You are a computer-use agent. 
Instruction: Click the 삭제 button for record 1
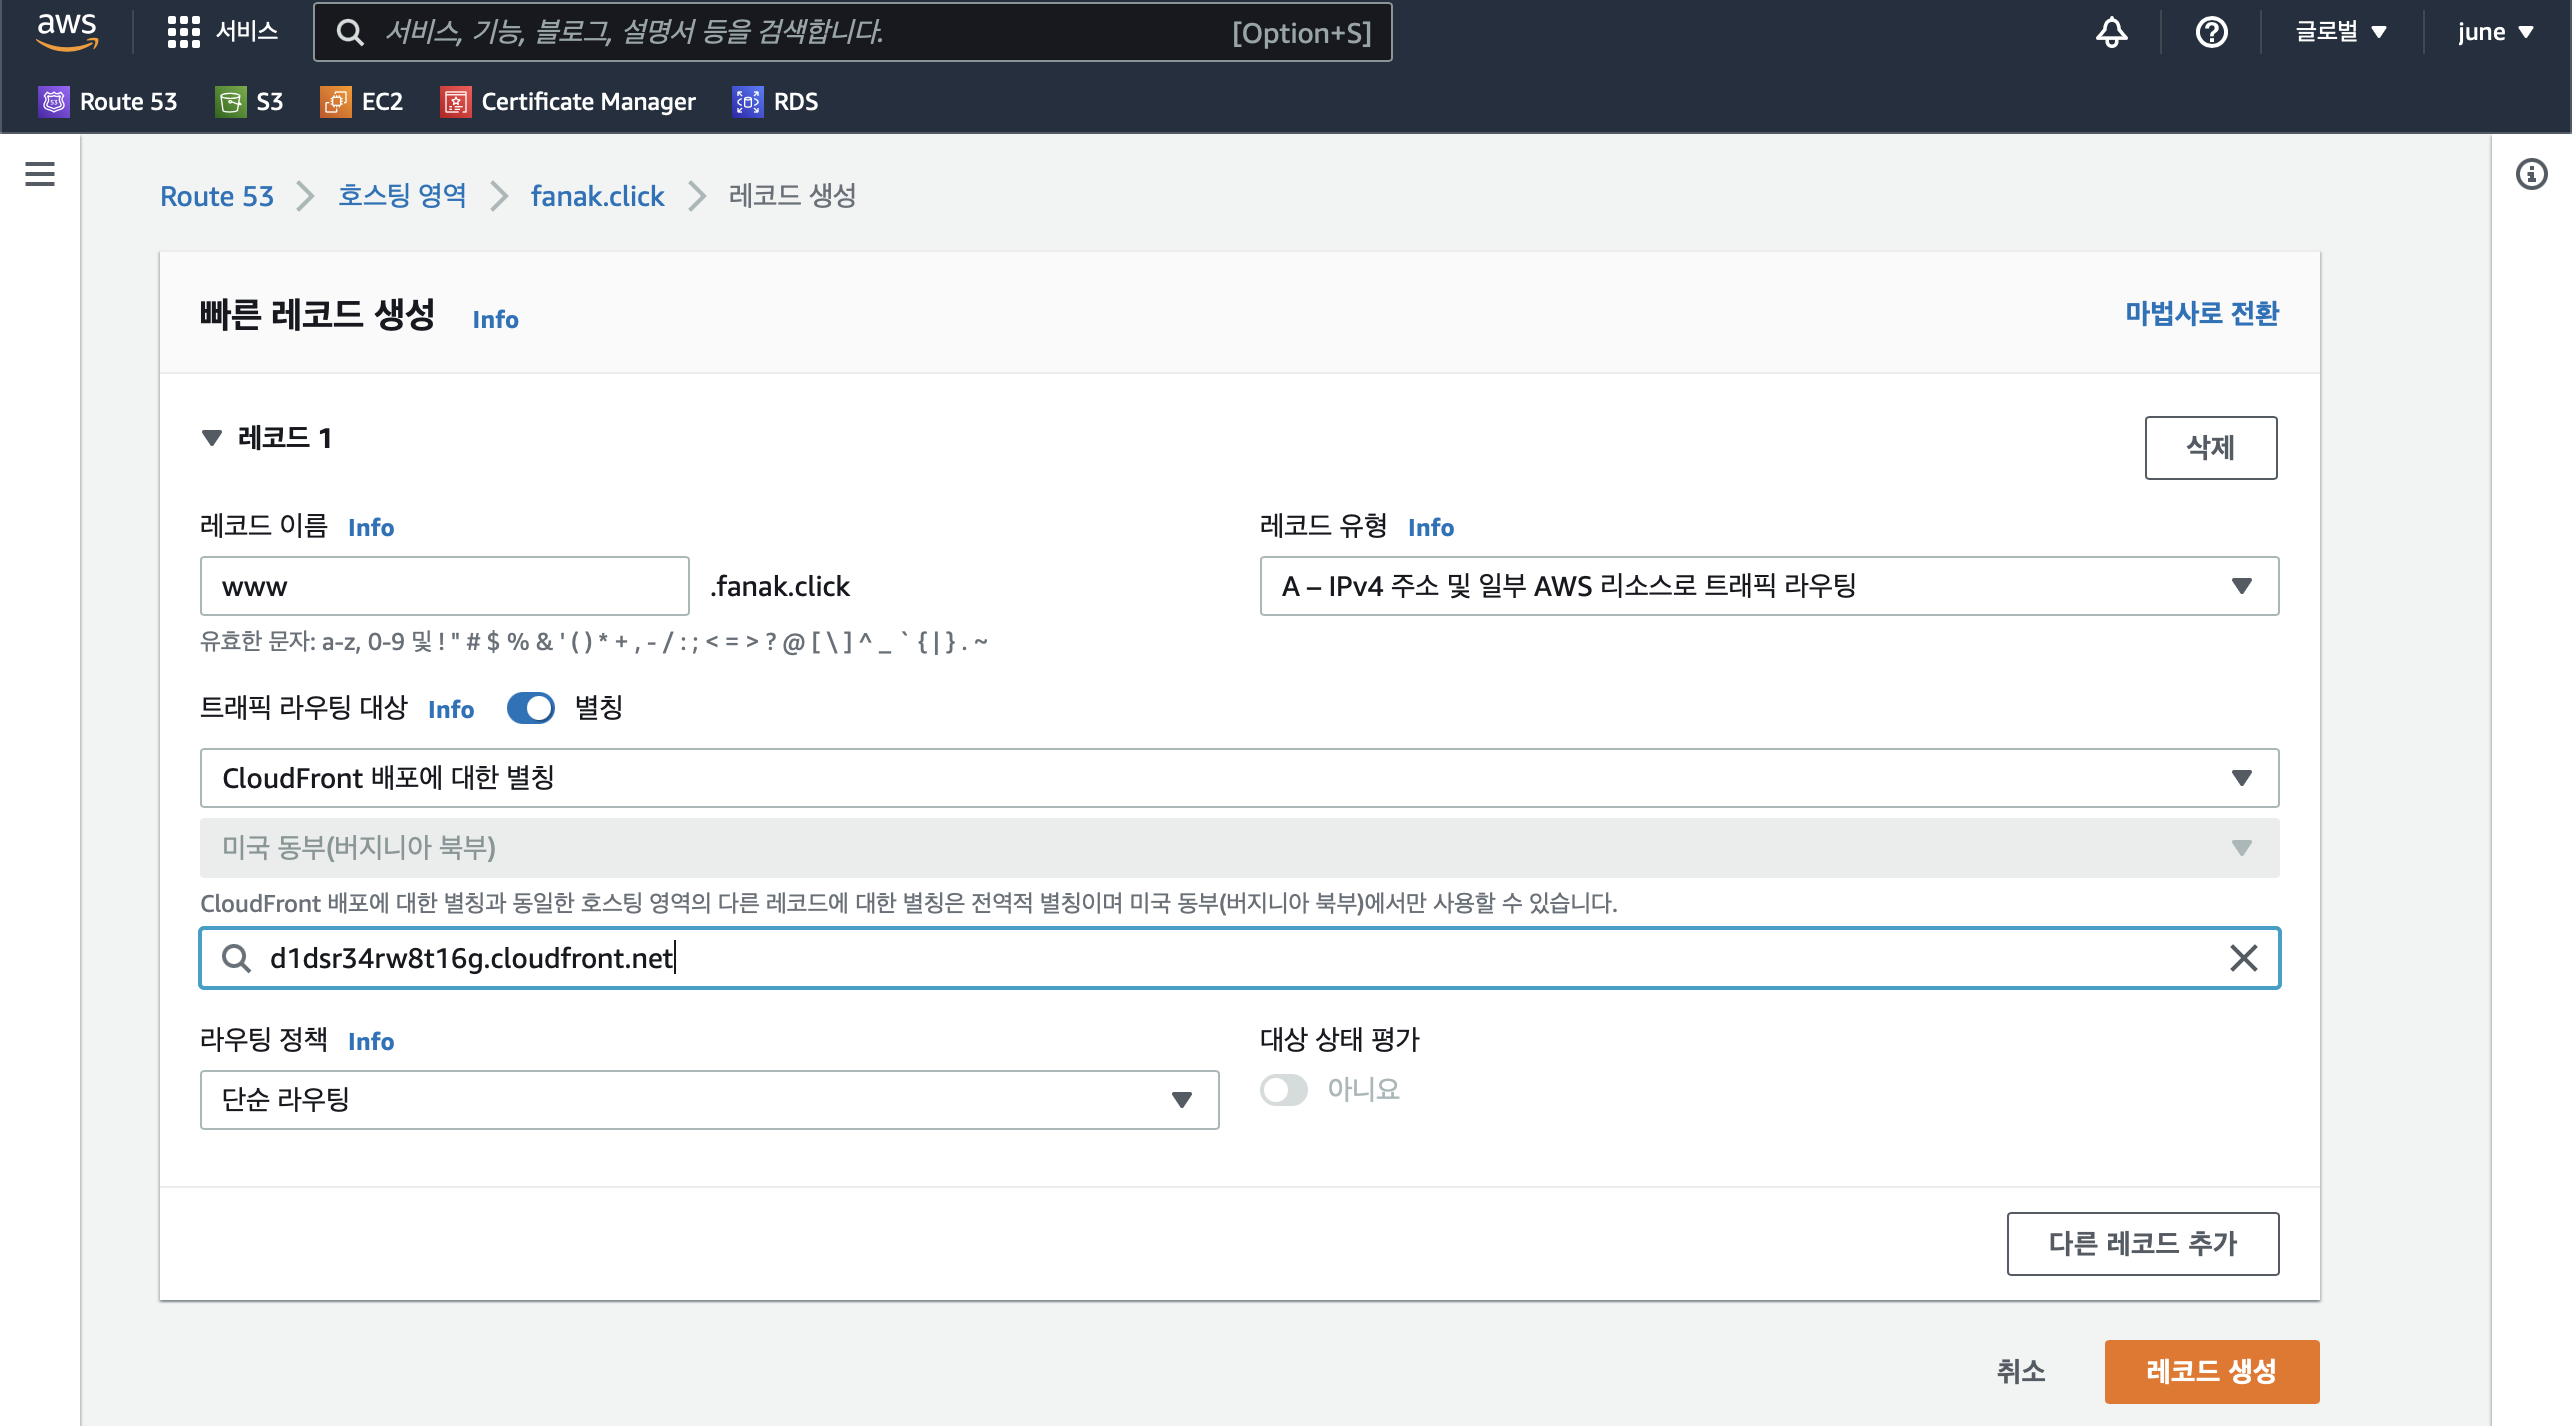[x=2210, y=448]
